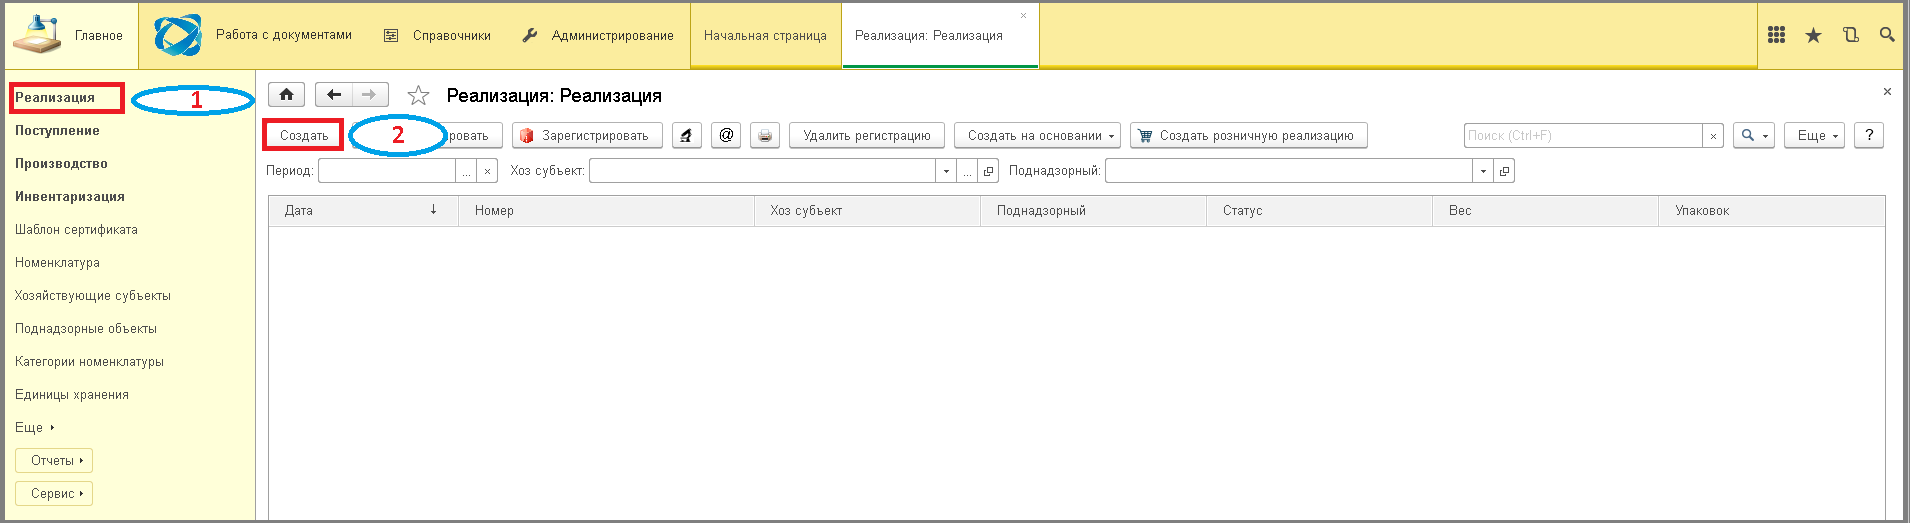Click the Хоз субъект column header
The width and height of the screenshot is (1910, 523).
[x=867, y=211]
